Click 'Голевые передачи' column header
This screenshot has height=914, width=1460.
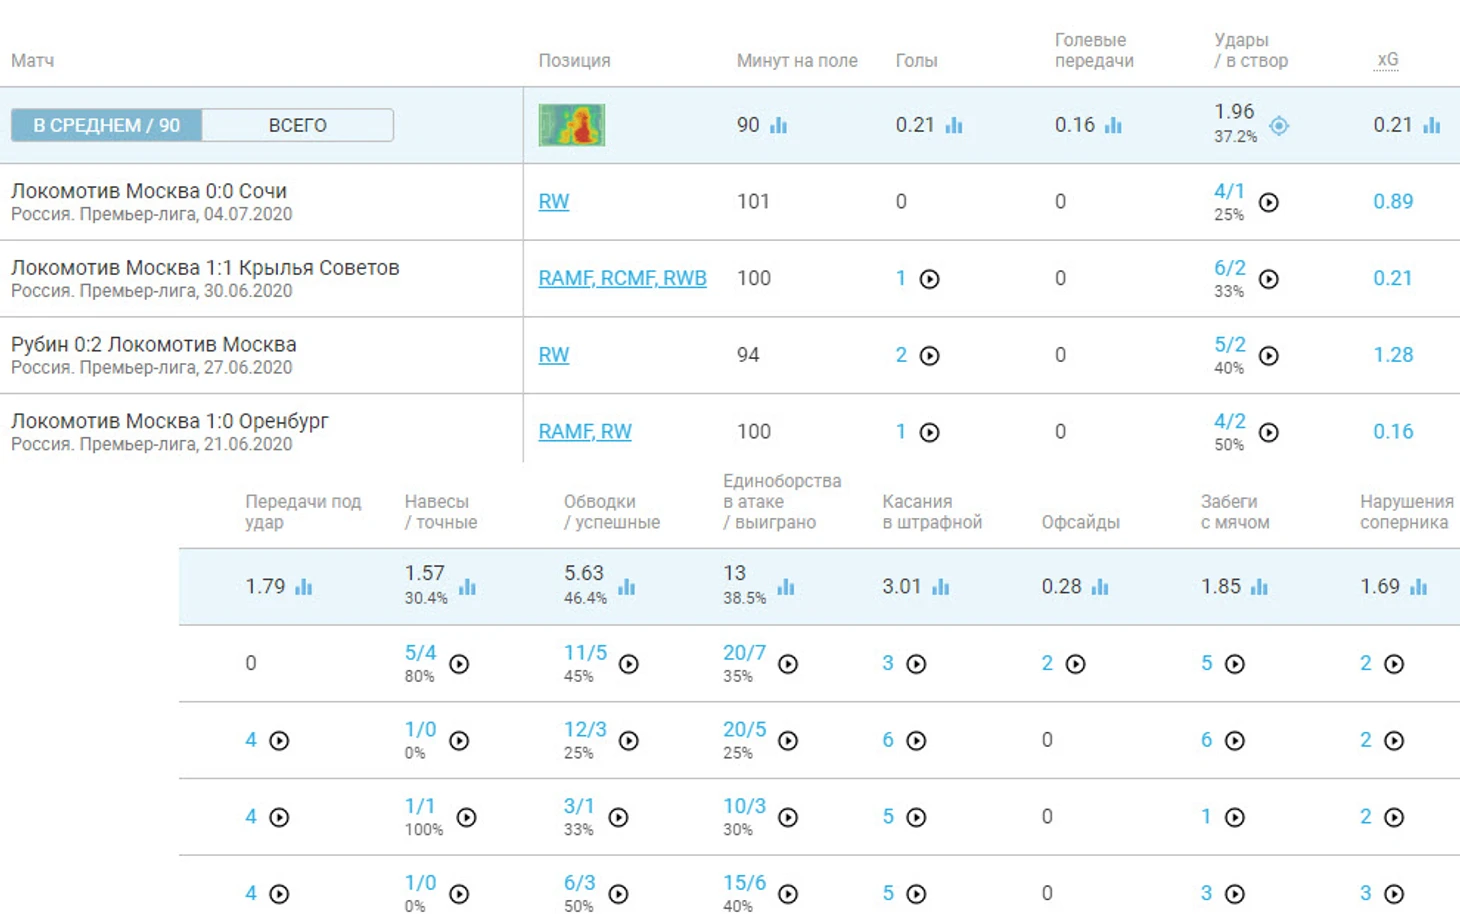coord(1094,50)
